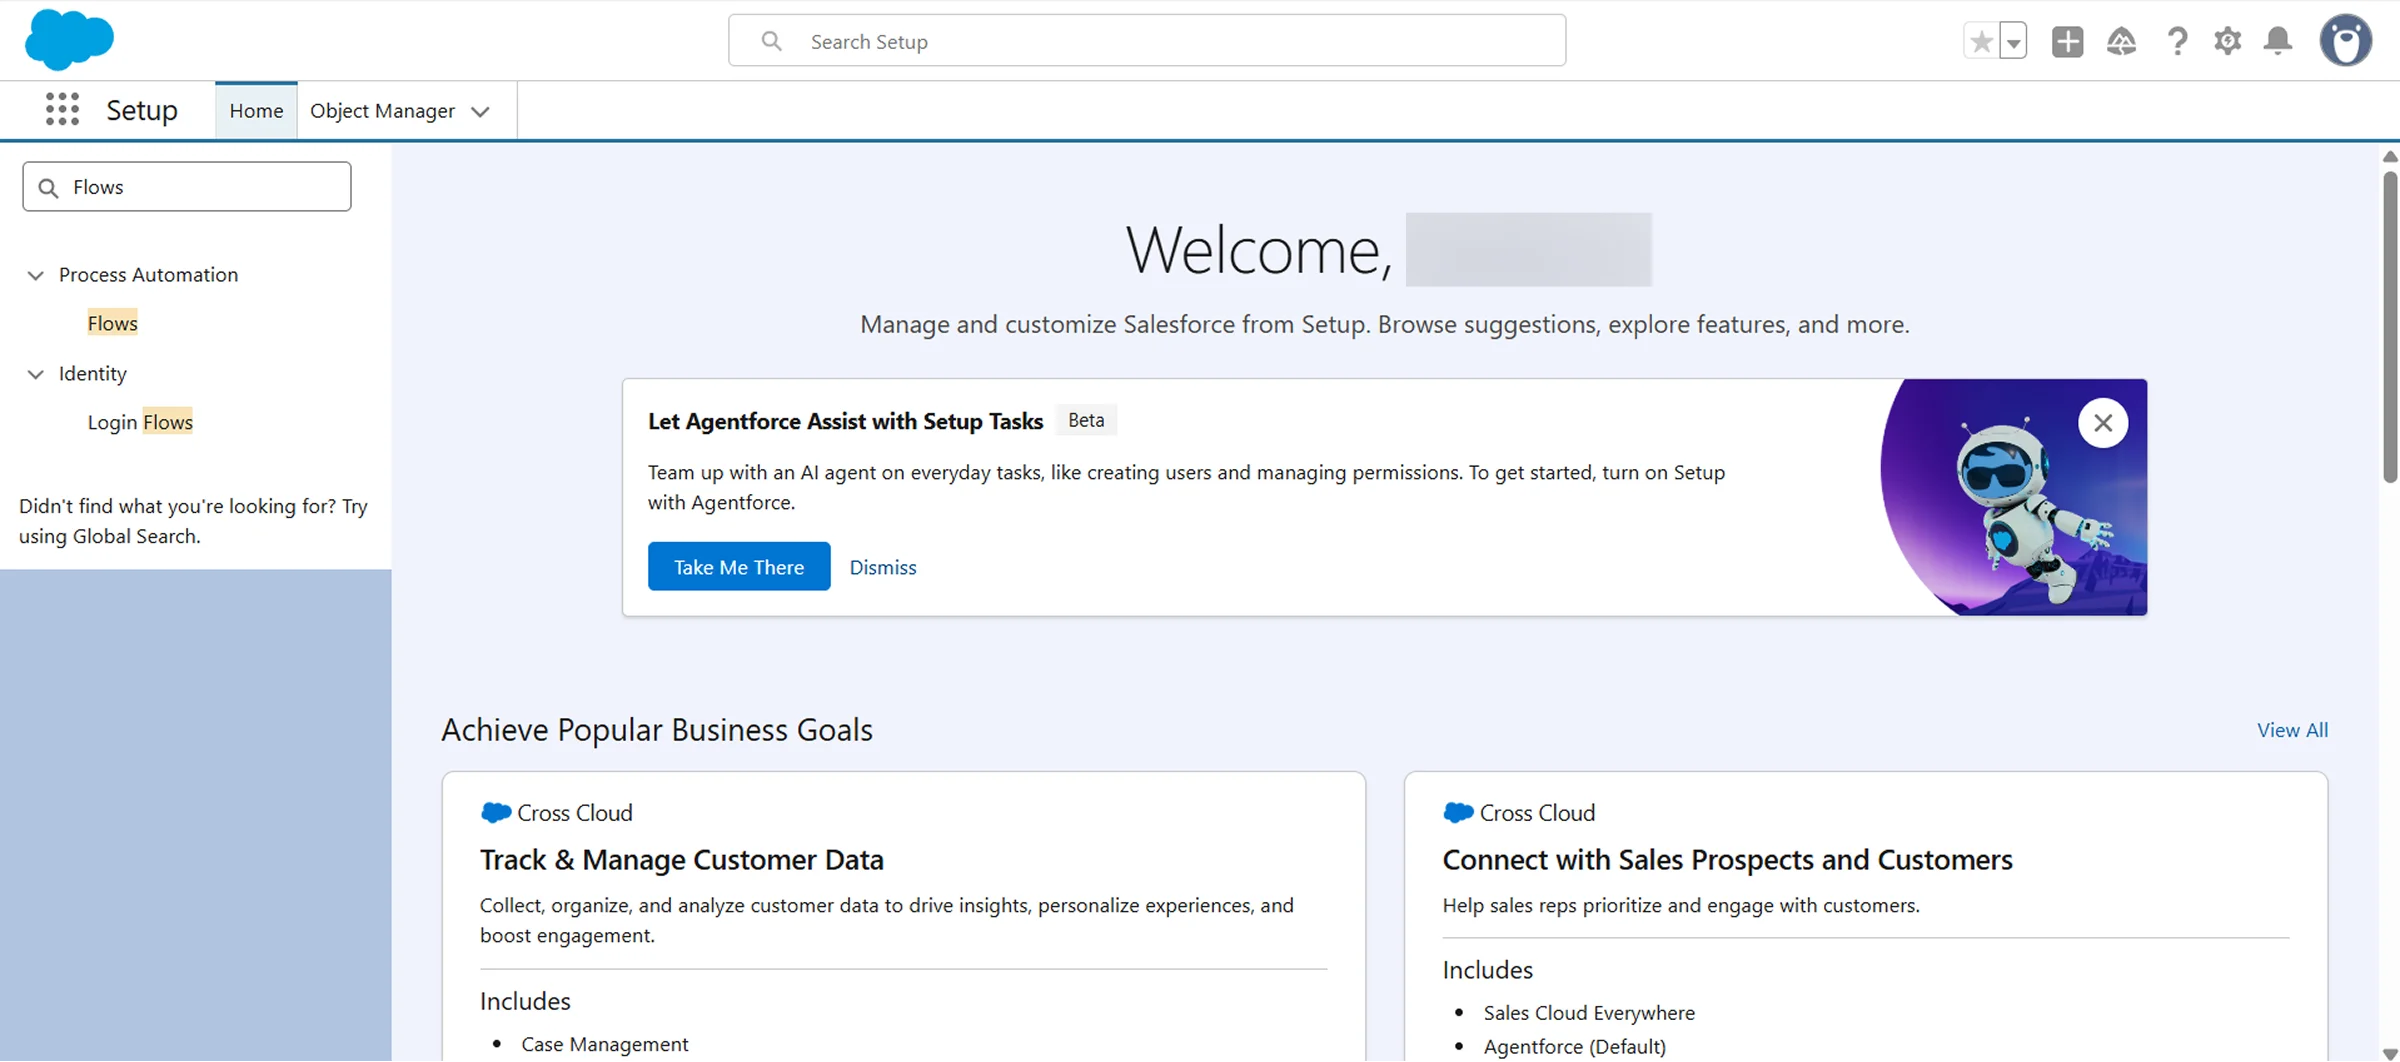Image resolution: width=2400 pixels, height=1062 pixels.
Task: Open the favorites list dropdown arrow
Action: point(2011,41)
